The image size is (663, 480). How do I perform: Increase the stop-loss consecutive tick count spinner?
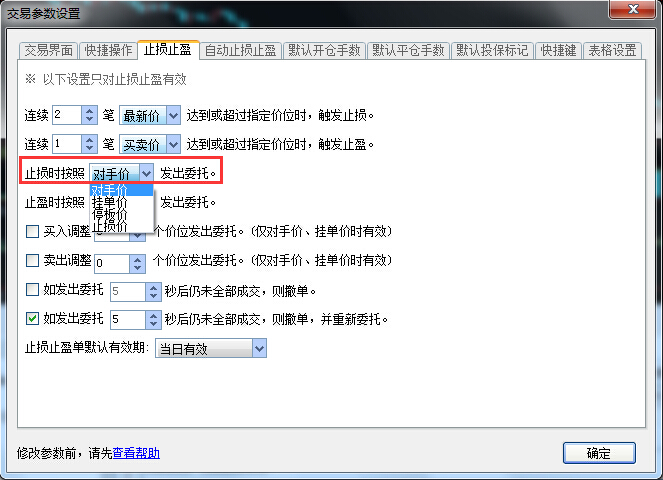click(x=89, y=111)
